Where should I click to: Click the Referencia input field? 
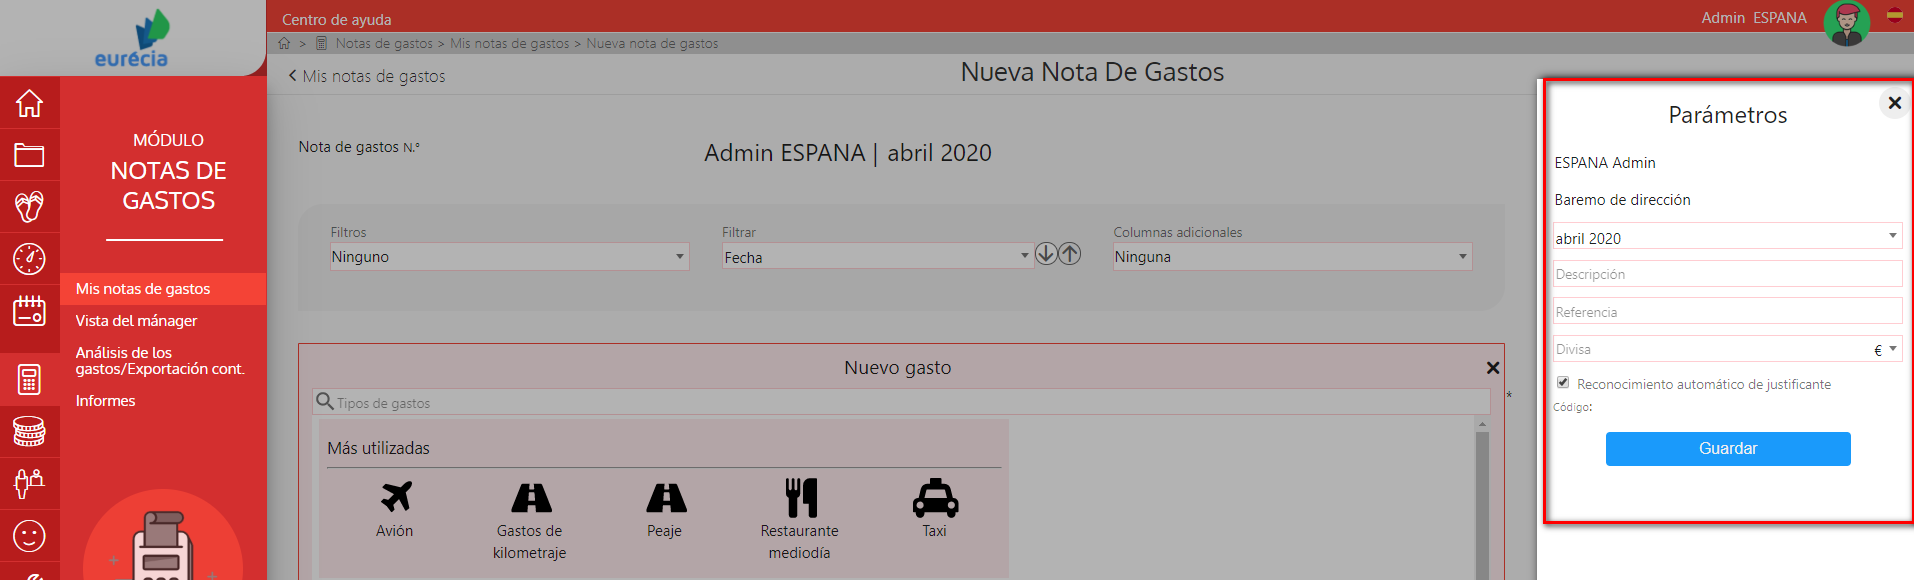coord(1727,311)
